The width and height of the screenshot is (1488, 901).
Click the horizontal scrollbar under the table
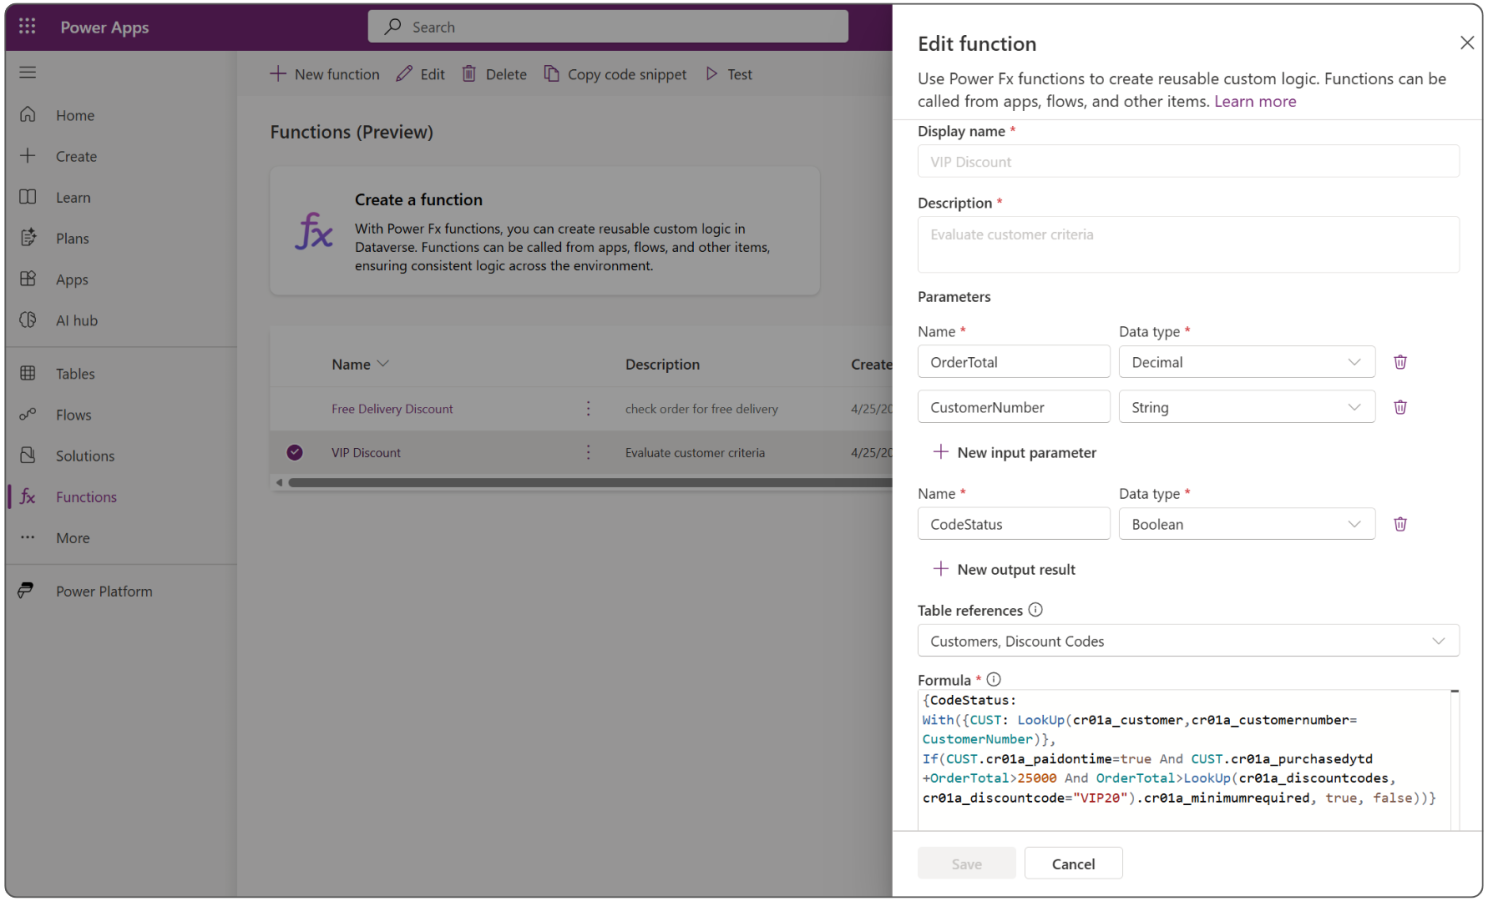pos(590,482)
